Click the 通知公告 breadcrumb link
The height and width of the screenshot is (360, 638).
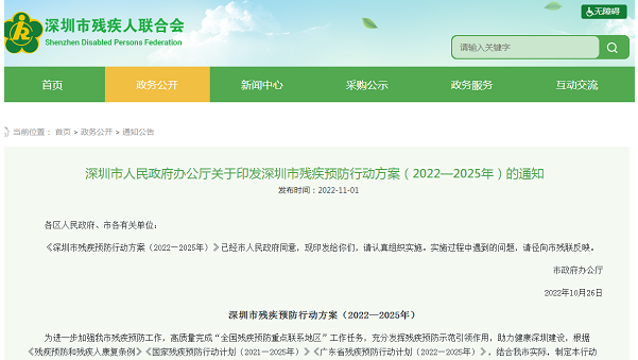(138, 132)
